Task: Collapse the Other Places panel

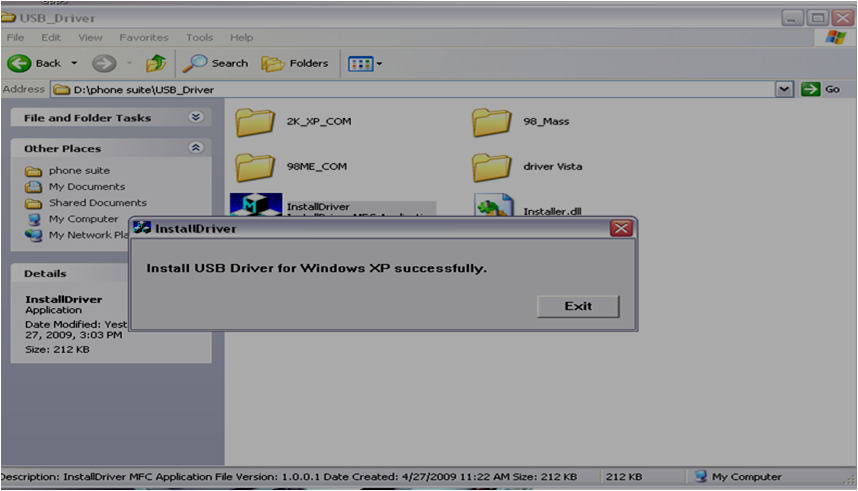Action: click(x=196, y=148)
